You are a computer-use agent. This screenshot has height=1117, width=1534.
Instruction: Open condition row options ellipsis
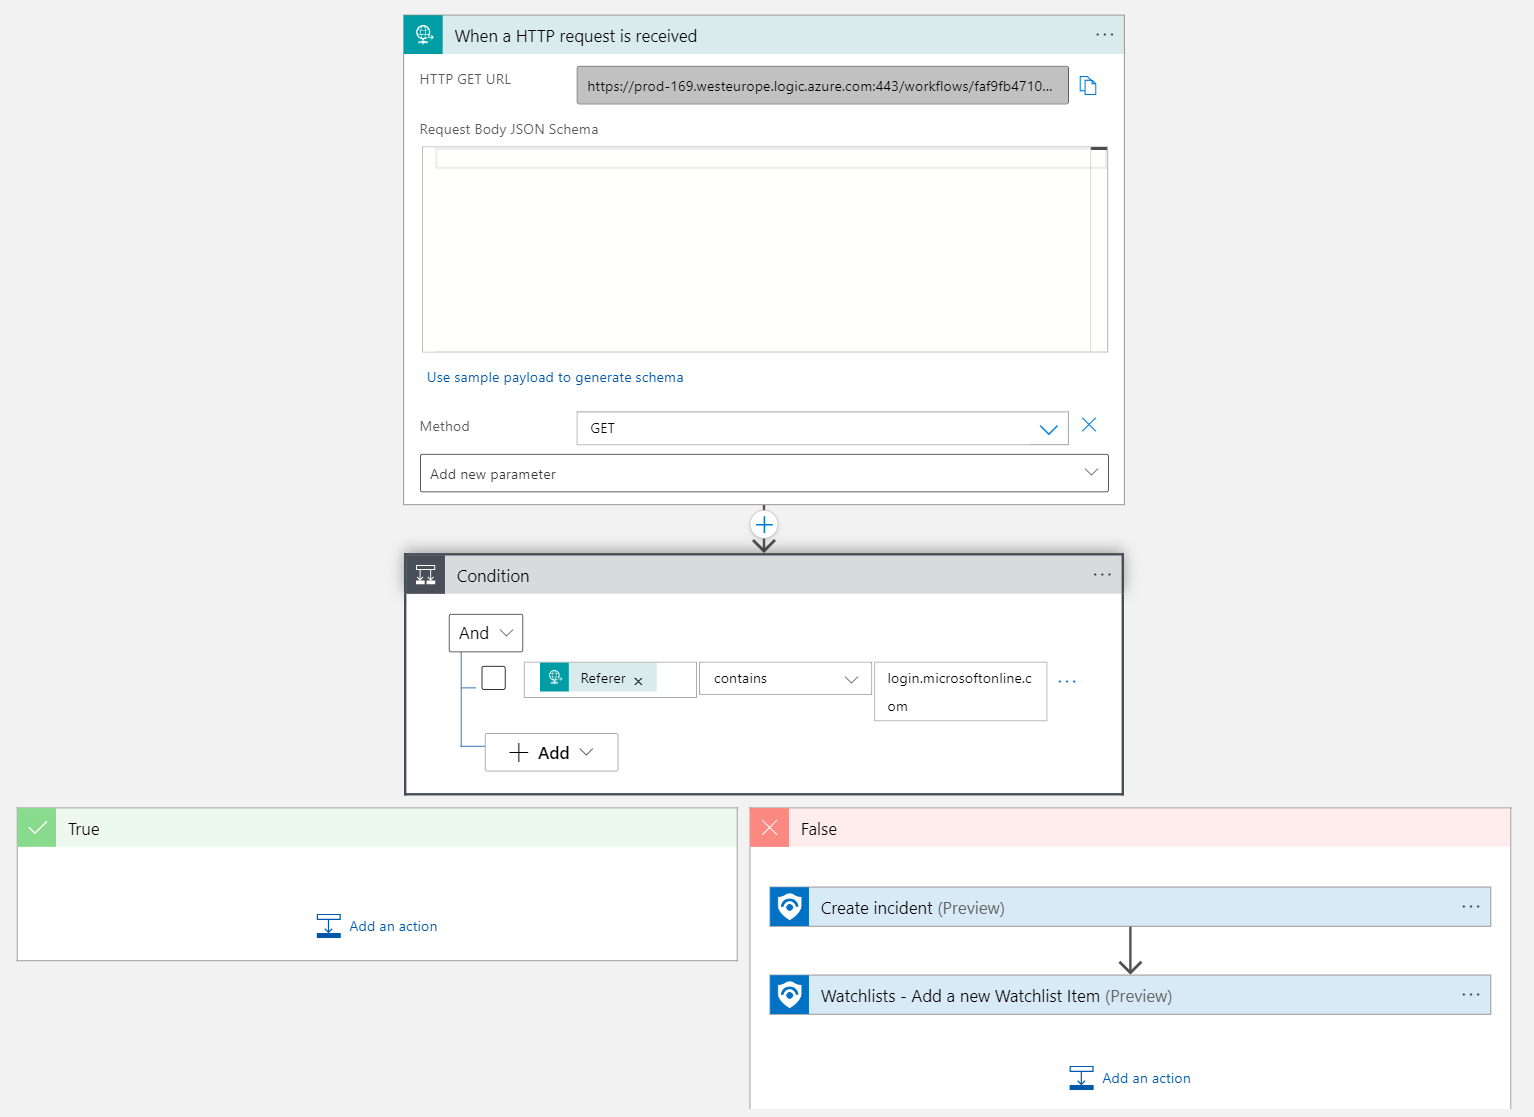1067,682
